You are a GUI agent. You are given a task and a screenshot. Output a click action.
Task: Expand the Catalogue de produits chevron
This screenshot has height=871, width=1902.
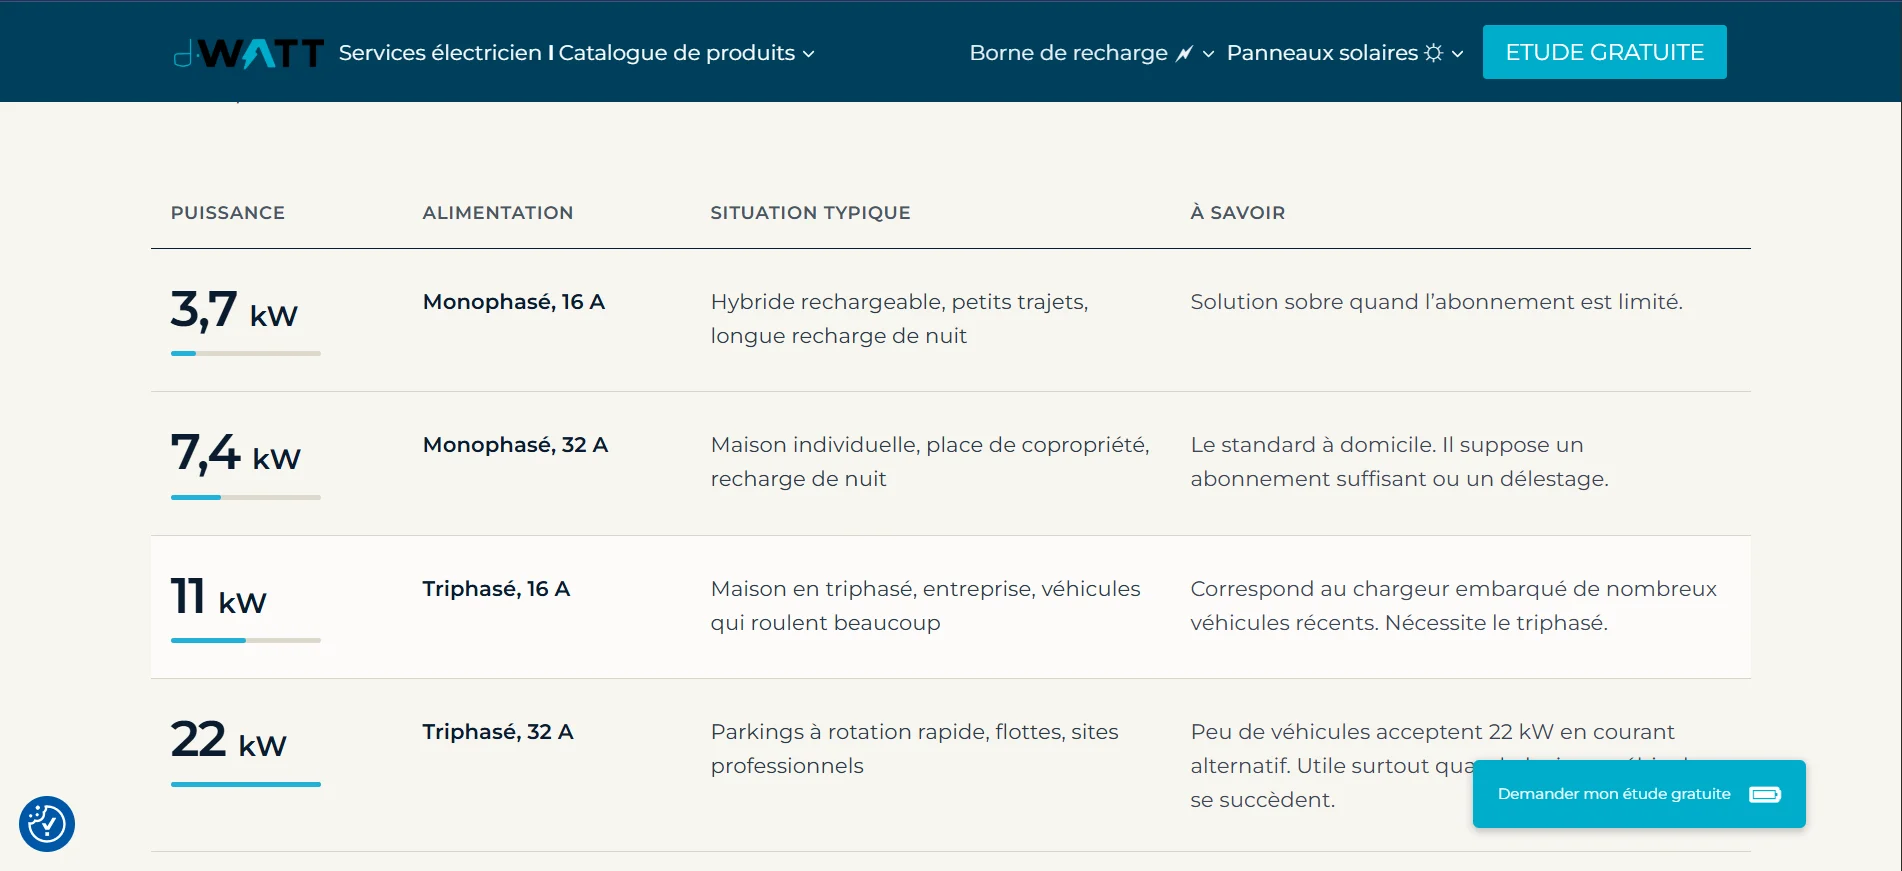pos(809,54)
